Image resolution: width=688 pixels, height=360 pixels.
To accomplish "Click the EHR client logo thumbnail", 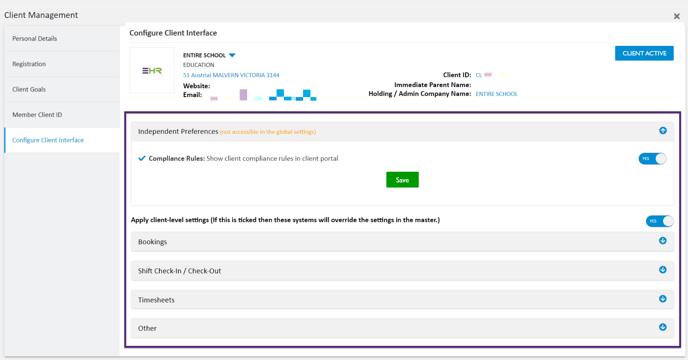I will pos(152,71).
